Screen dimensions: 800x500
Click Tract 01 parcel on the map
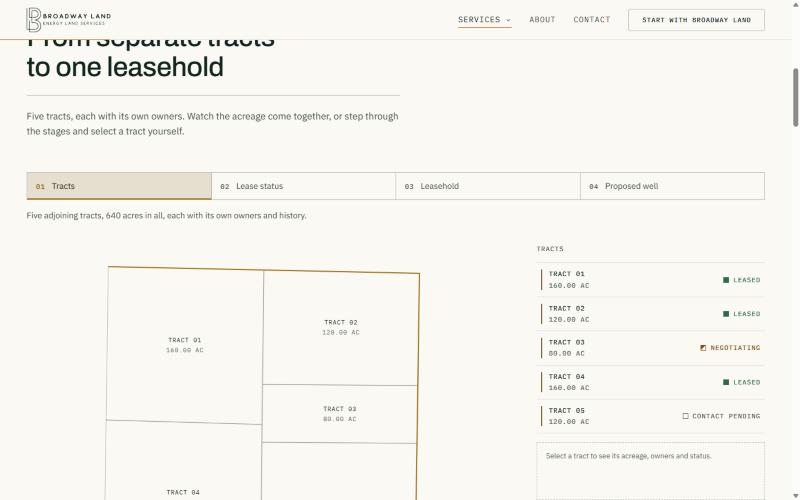click(185, 345)
